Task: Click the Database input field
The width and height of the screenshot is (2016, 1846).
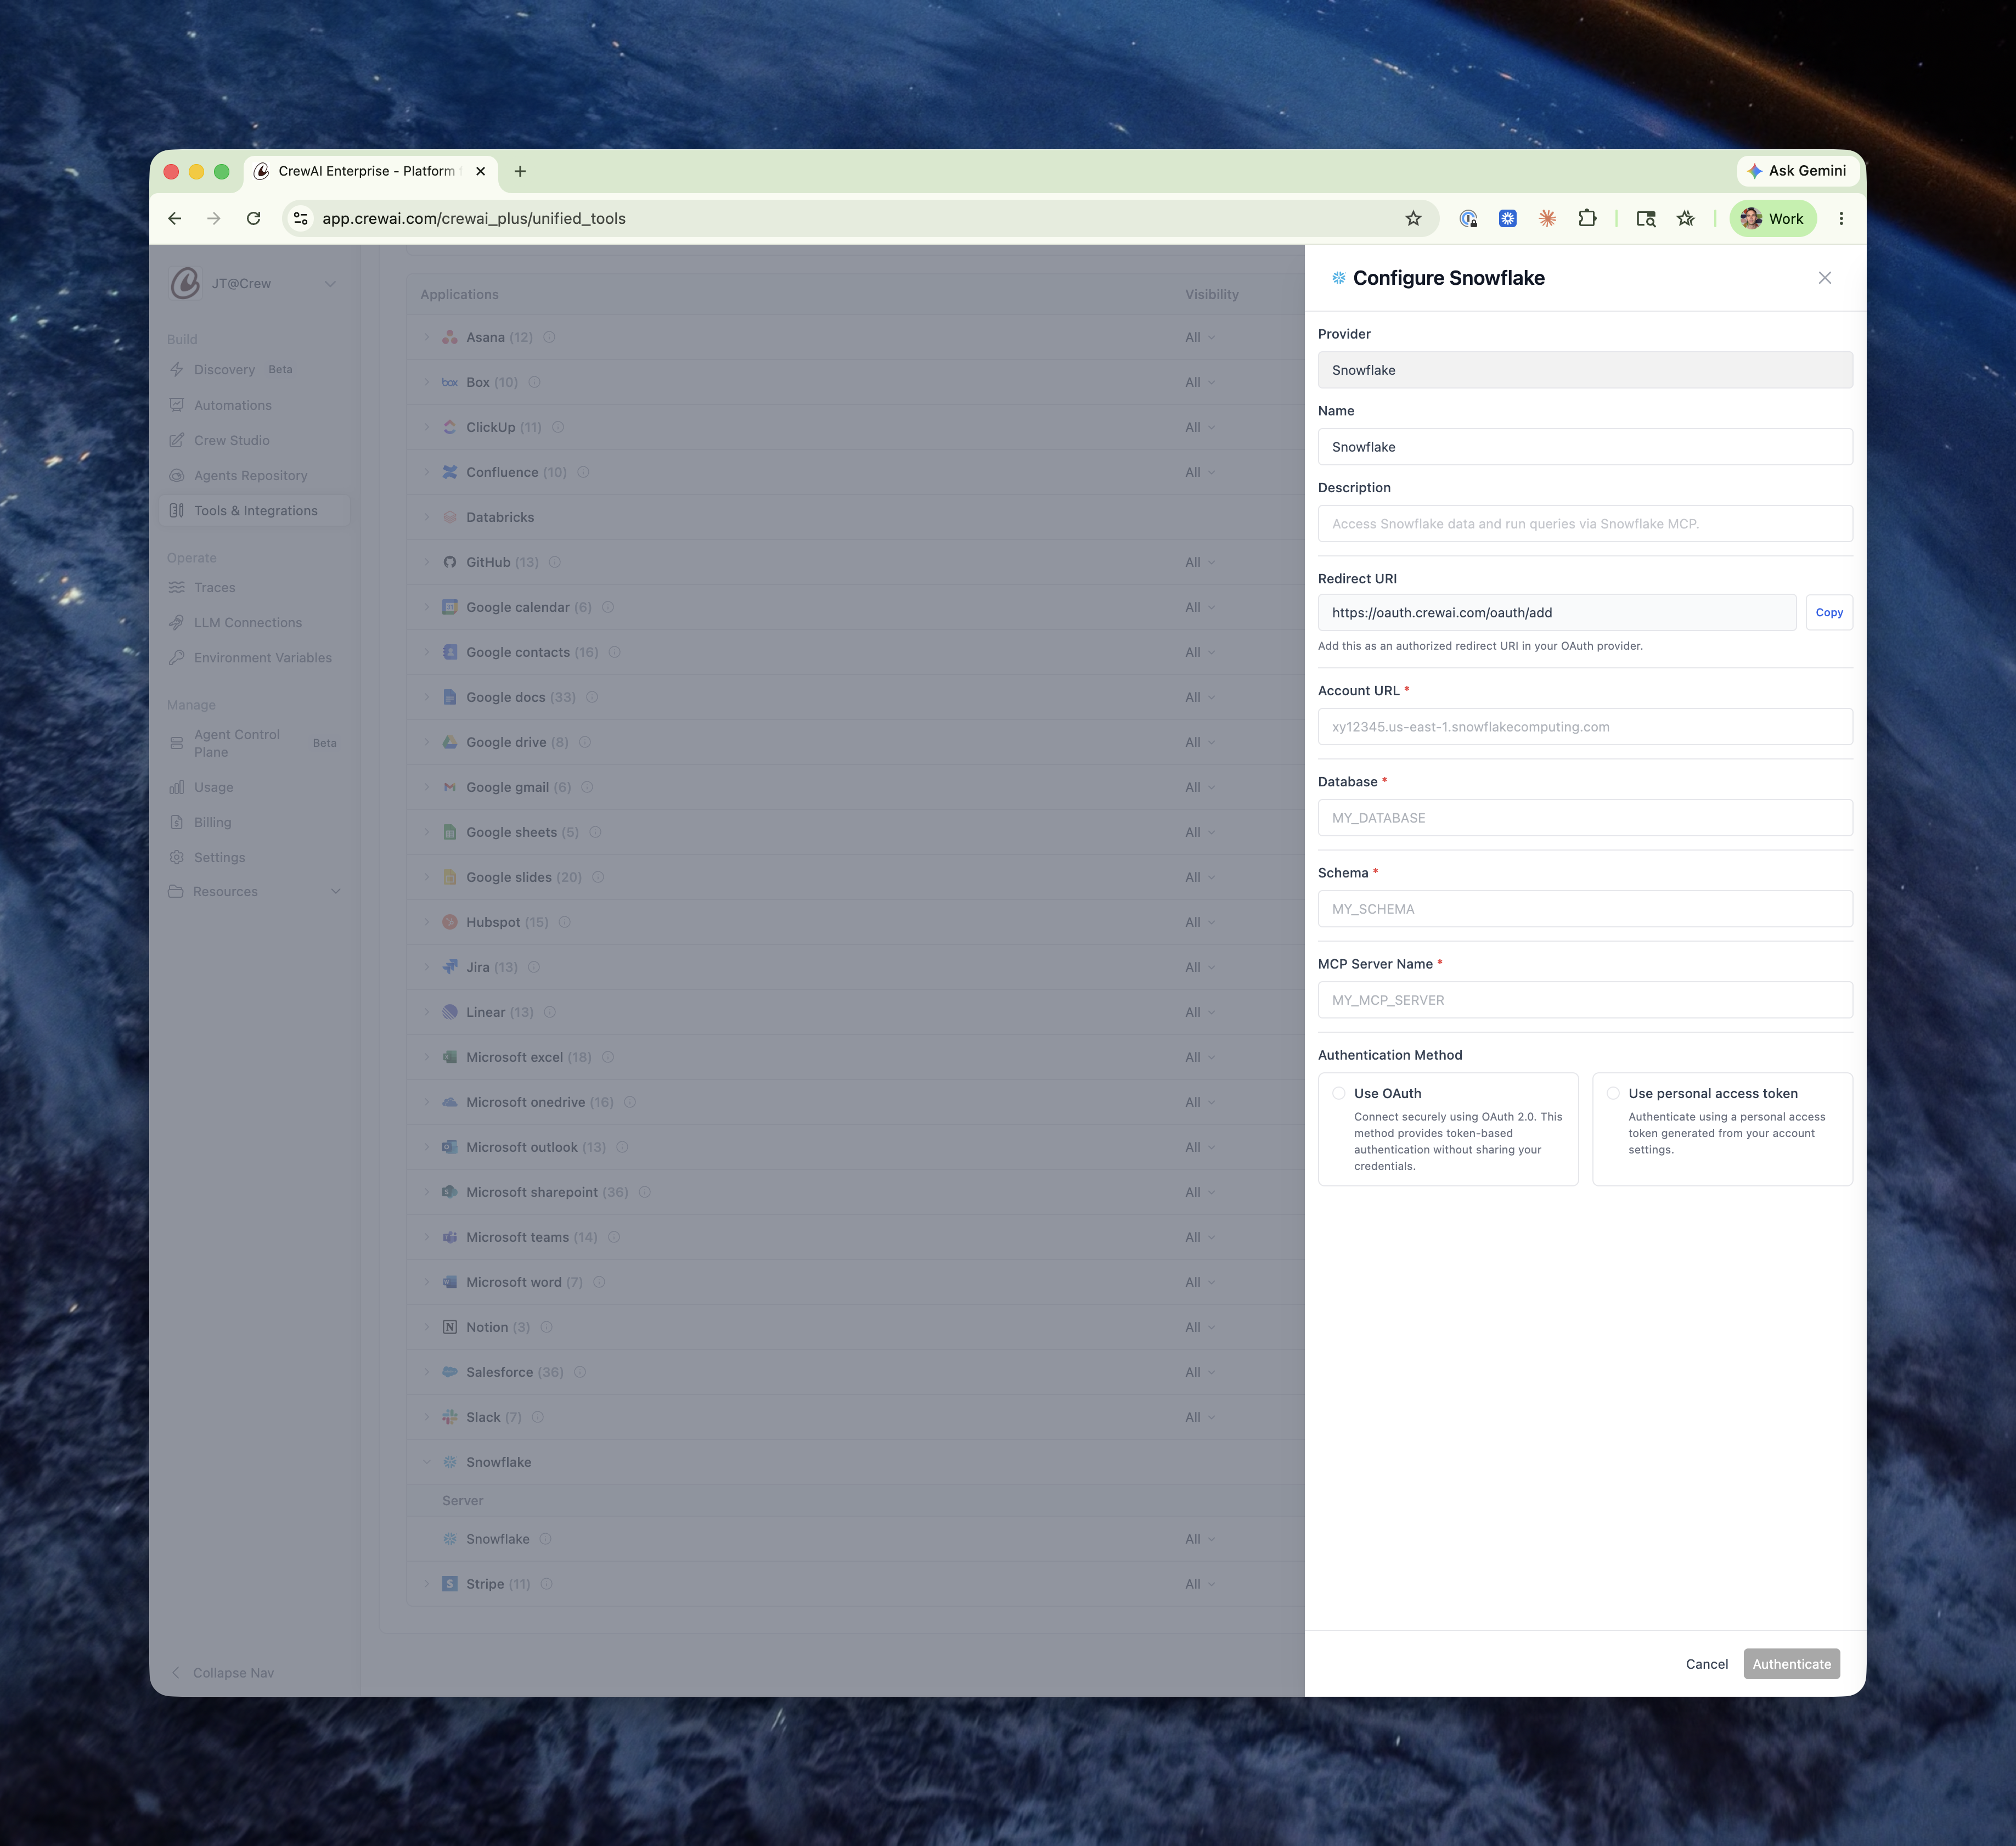Action: tap(1585, 817)
